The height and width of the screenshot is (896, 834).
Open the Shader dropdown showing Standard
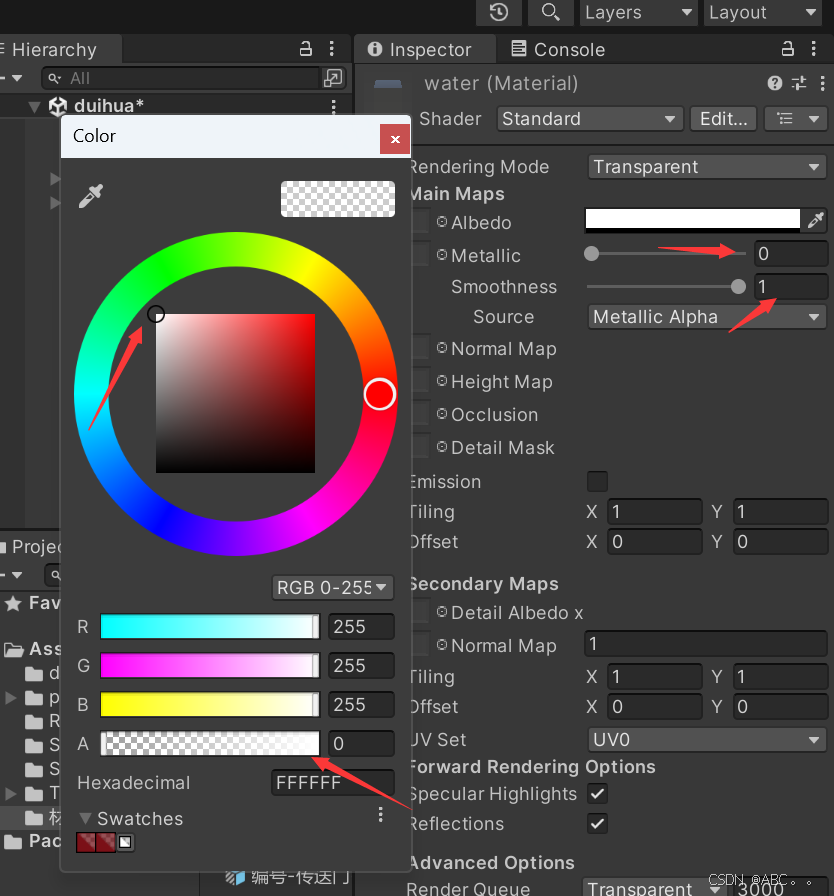pos(589,118)
